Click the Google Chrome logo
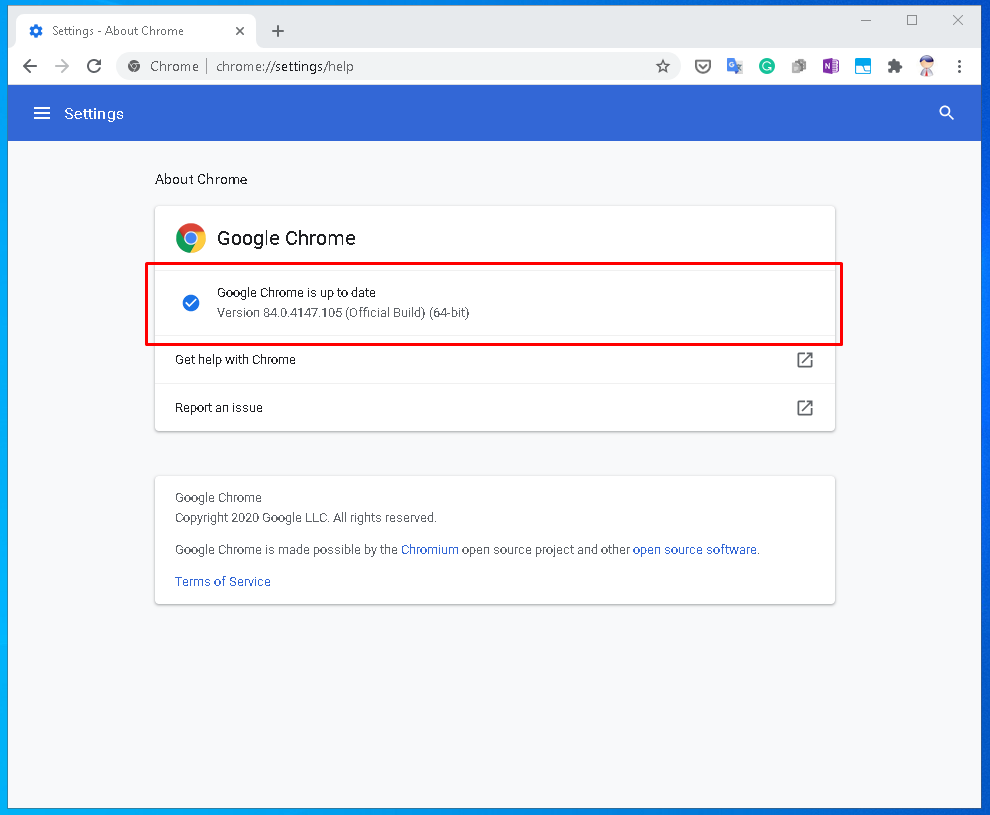The width and height of the screenshot is (990, 815). click(191, 238)
